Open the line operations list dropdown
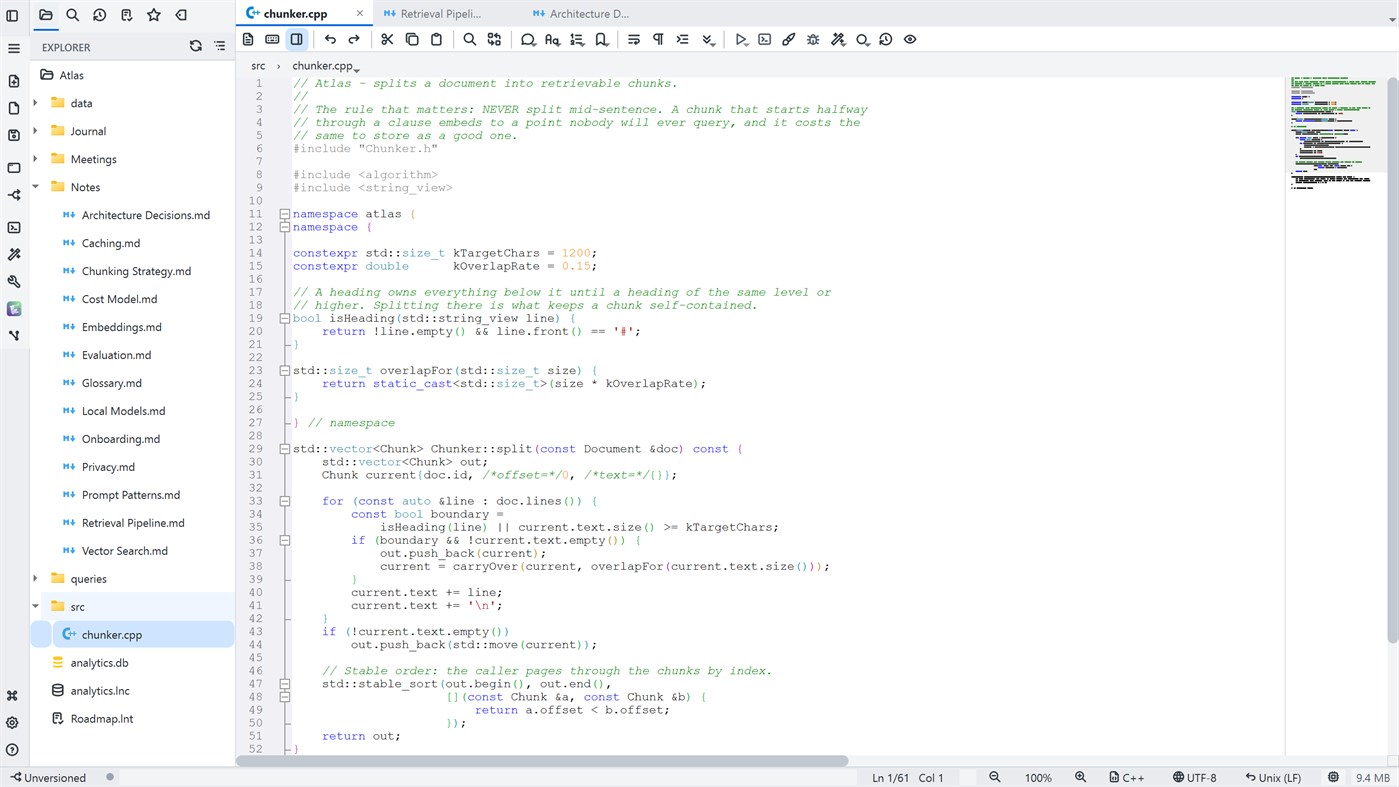 coord(577,39)
